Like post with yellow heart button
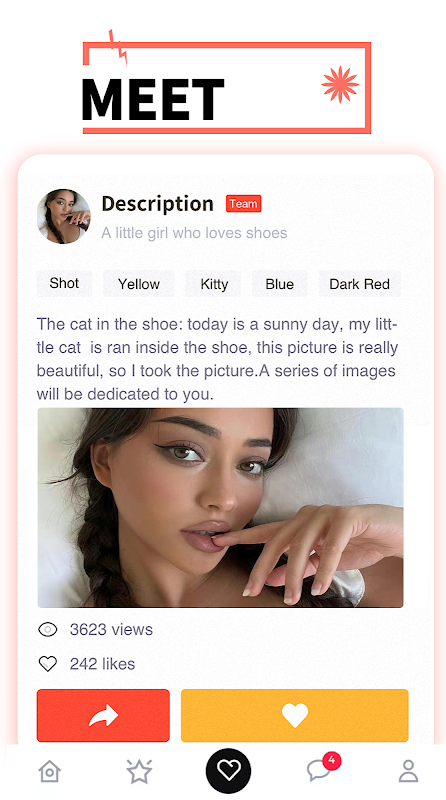The image size is (446, 800). (295, 715)
